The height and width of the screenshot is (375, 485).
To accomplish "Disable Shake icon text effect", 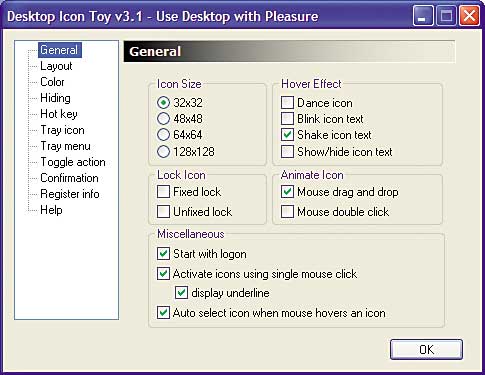I will point(287,135).
